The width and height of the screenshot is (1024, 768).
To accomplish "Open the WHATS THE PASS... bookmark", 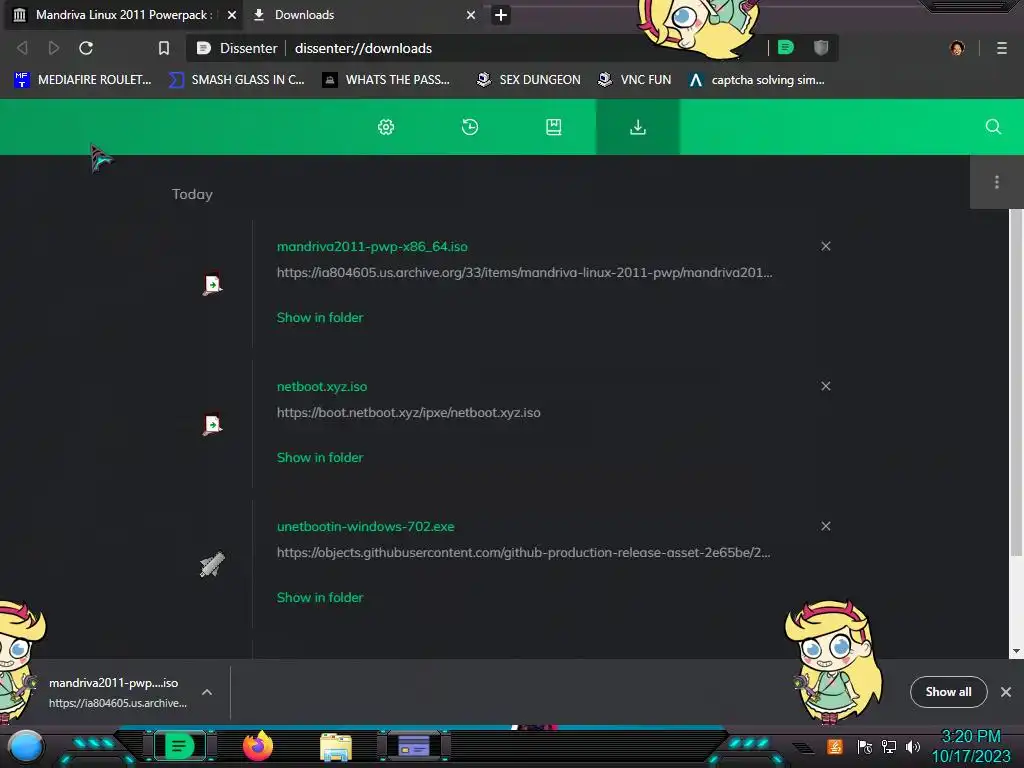I will tap(387, 80).
